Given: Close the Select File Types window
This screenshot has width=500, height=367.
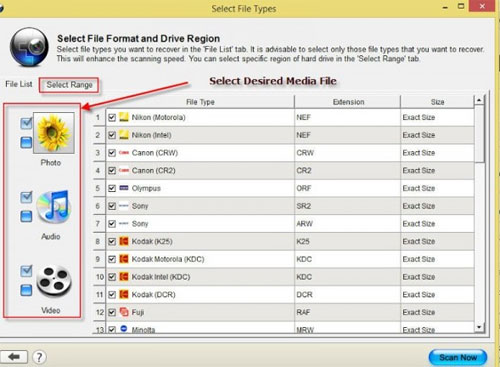Looking at the screenshot, I should pos(482,6).
